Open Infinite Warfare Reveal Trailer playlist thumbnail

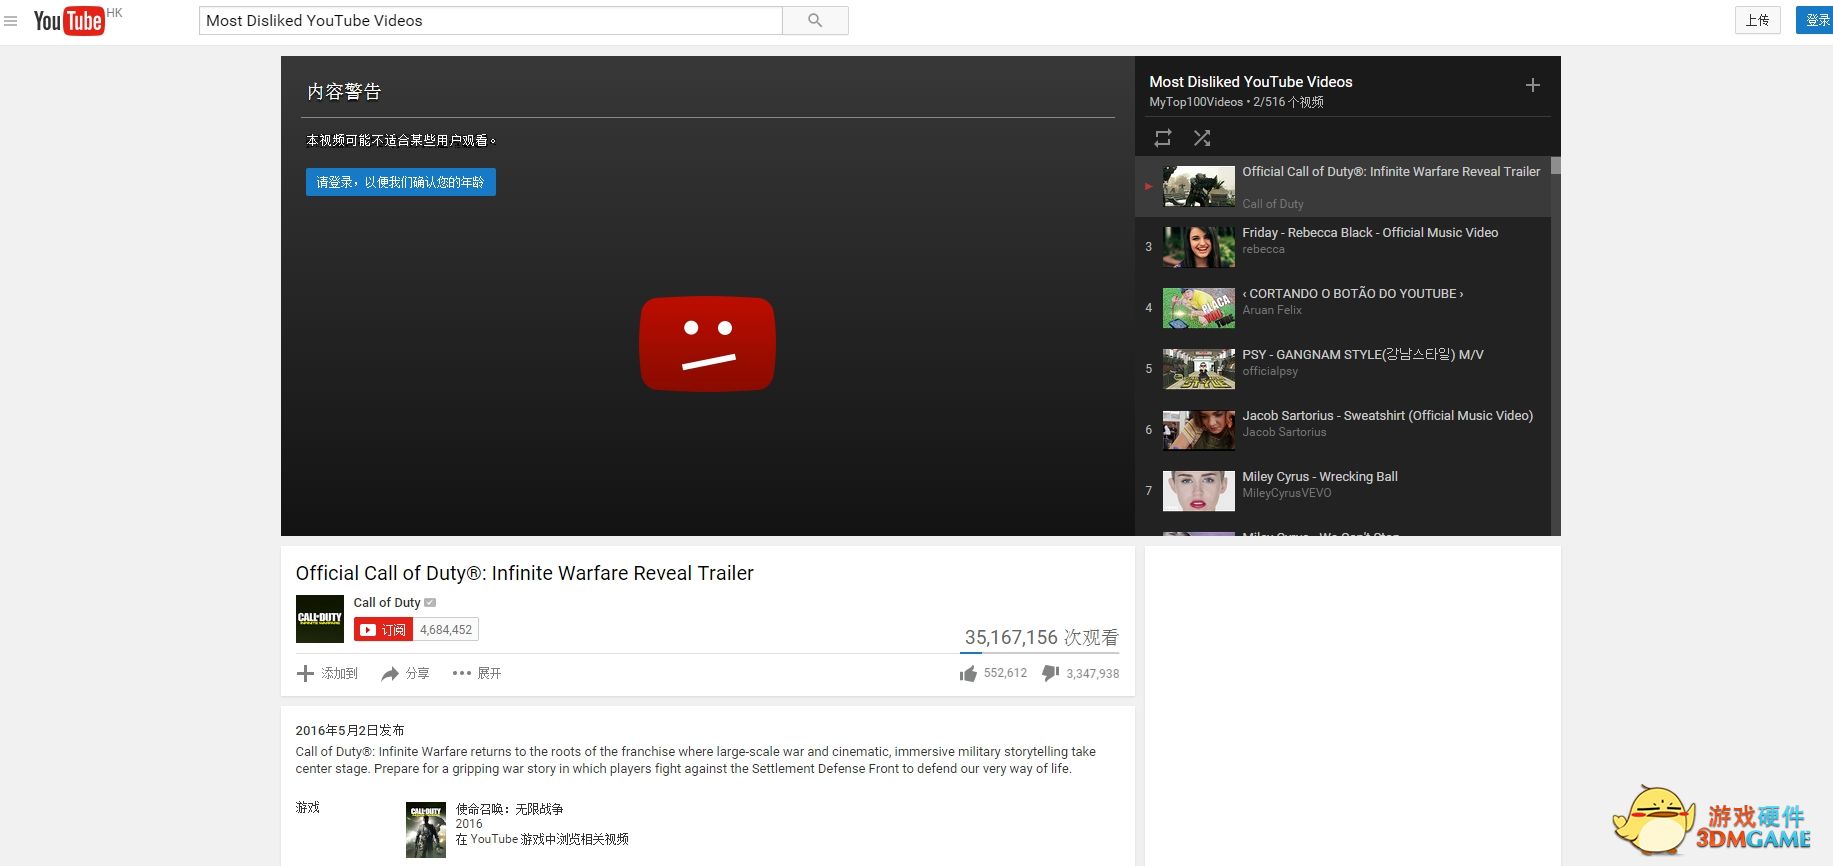point(1199,186)
